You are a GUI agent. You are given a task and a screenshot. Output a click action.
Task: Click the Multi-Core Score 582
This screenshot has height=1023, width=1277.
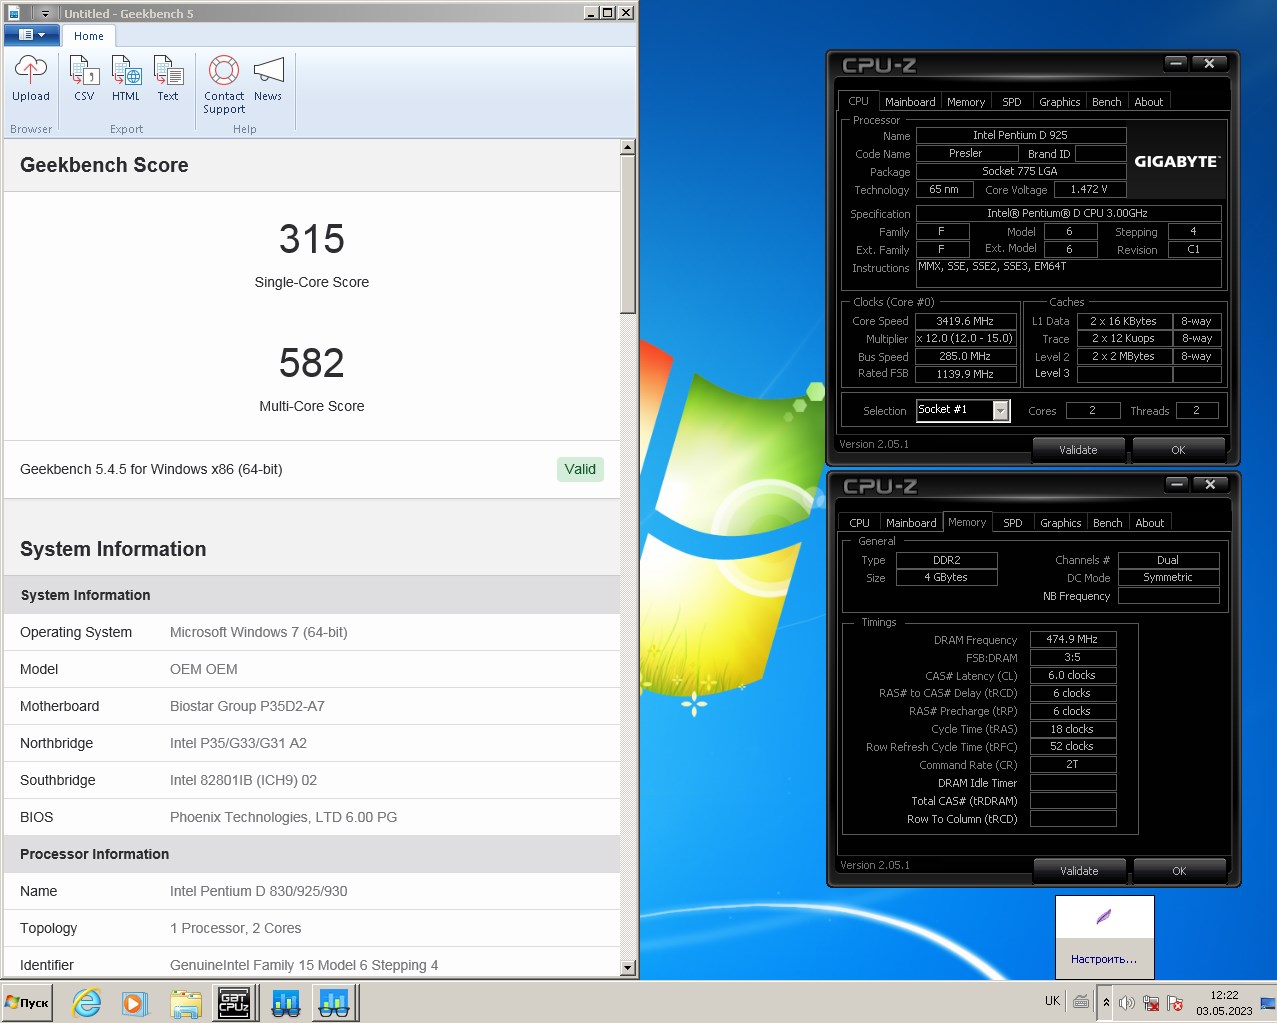[x=312, y=363]
